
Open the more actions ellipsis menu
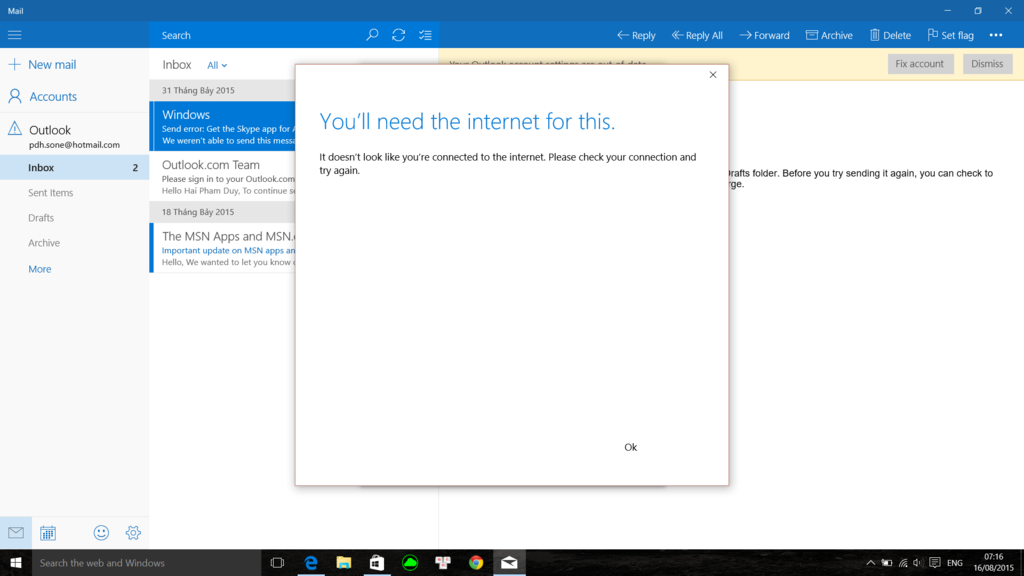tap(996, 35)
